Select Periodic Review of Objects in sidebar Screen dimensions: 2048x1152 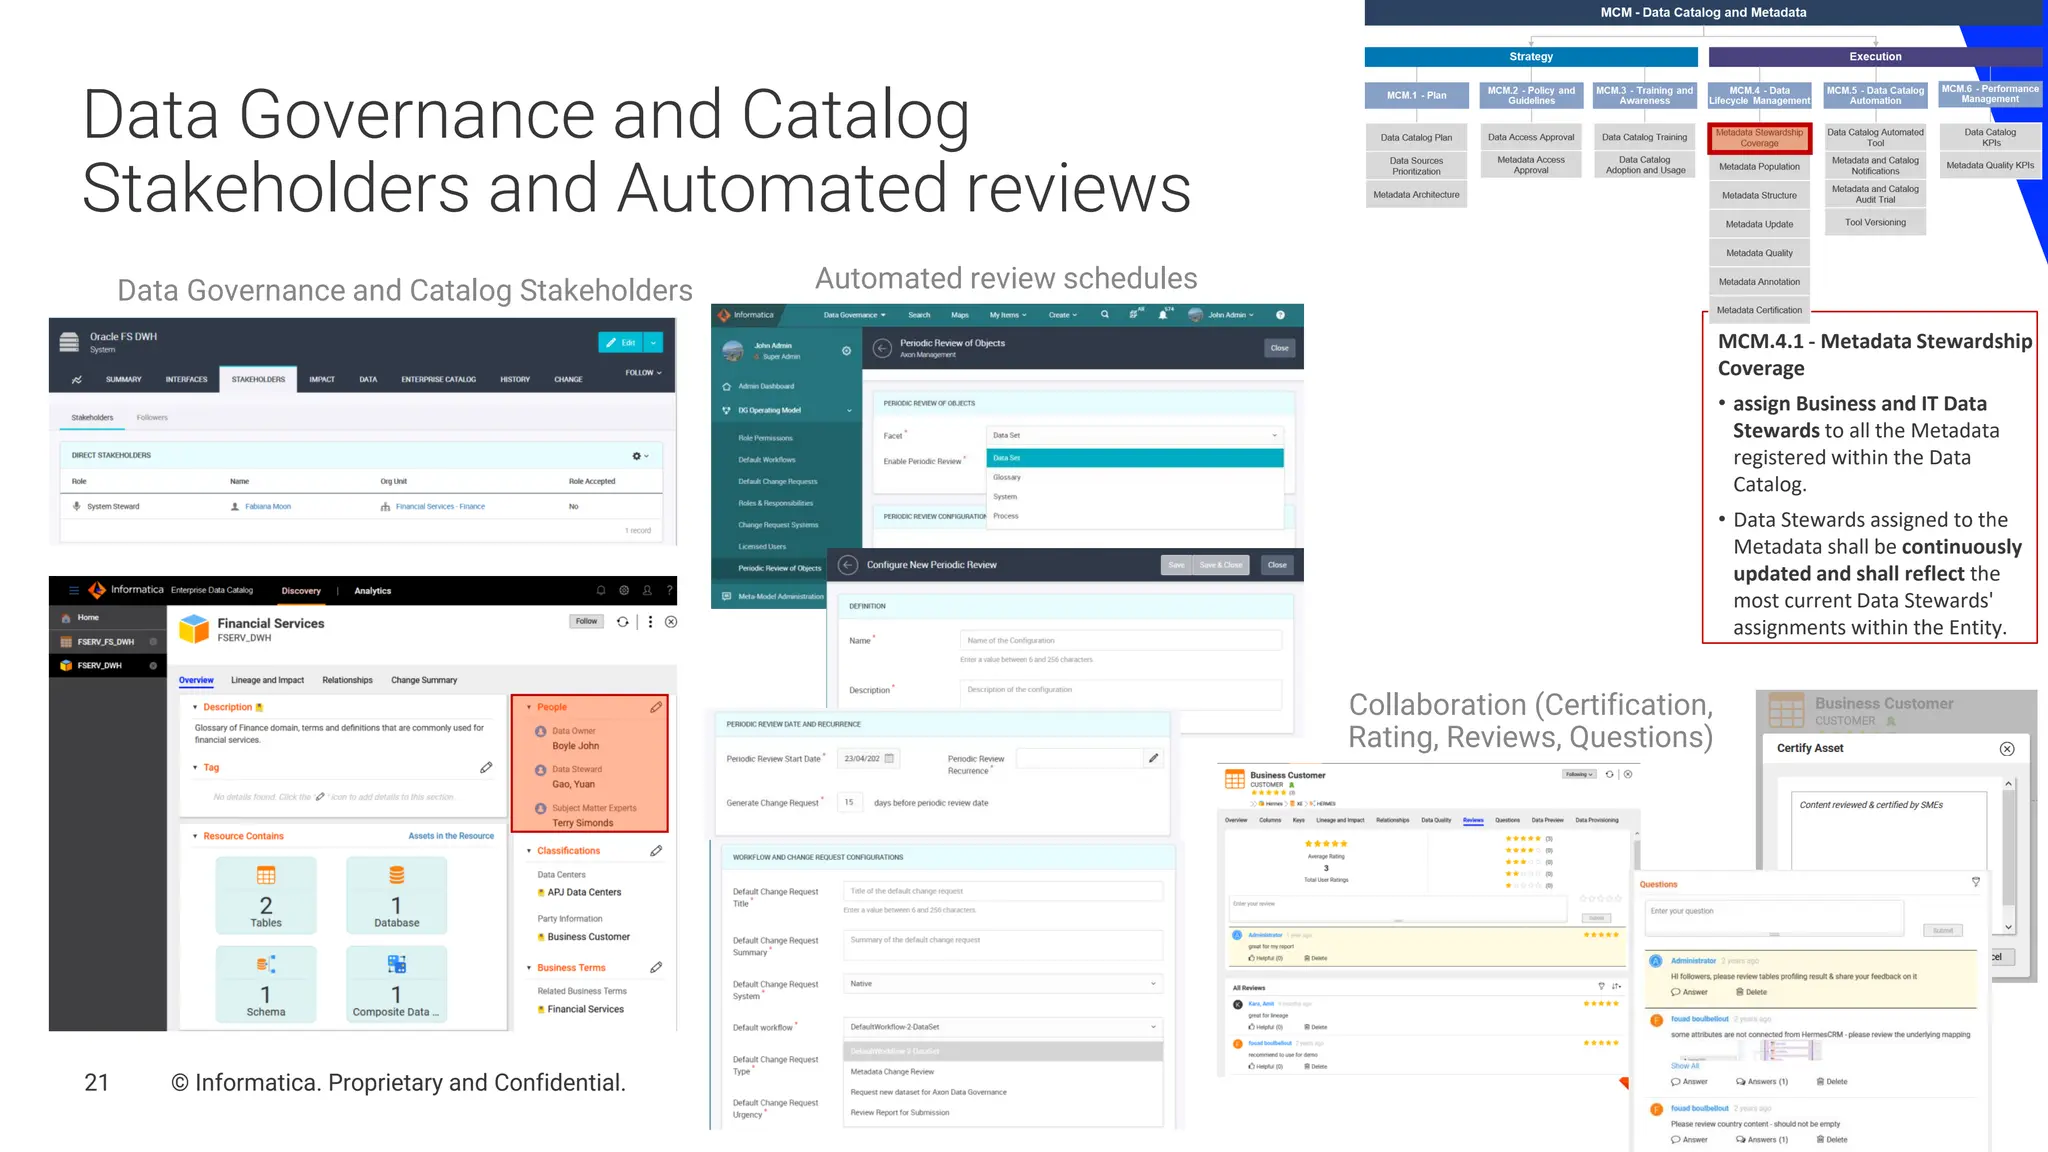coord(779,568)
